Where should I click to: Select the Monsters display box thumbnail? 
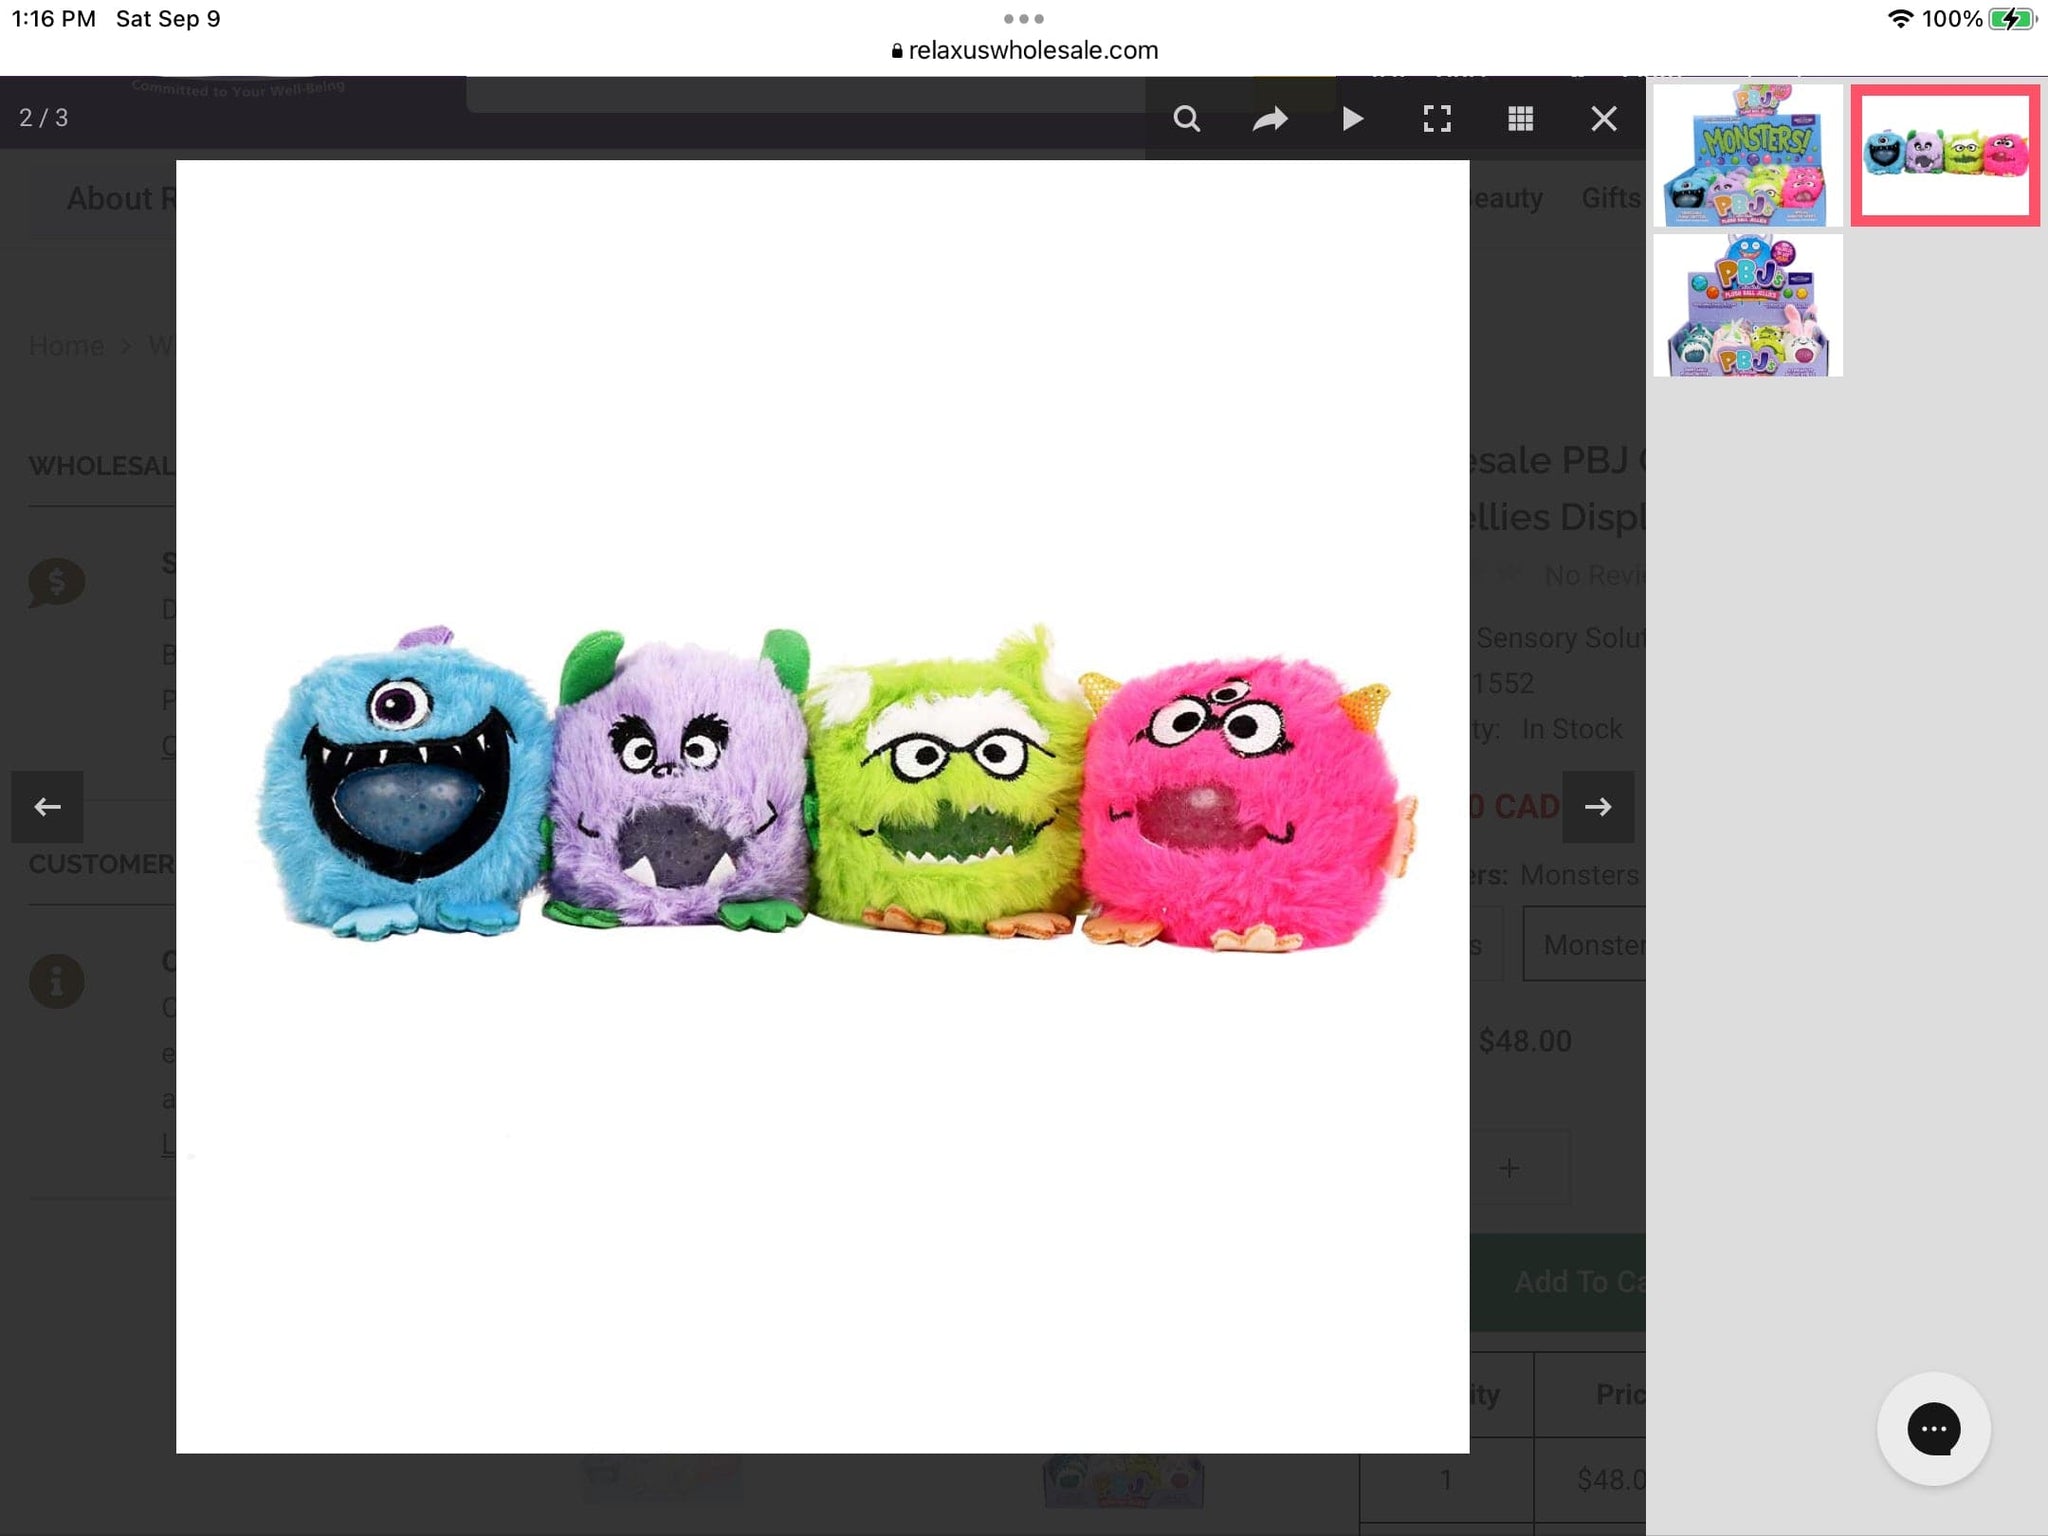tap(1748, 155)
